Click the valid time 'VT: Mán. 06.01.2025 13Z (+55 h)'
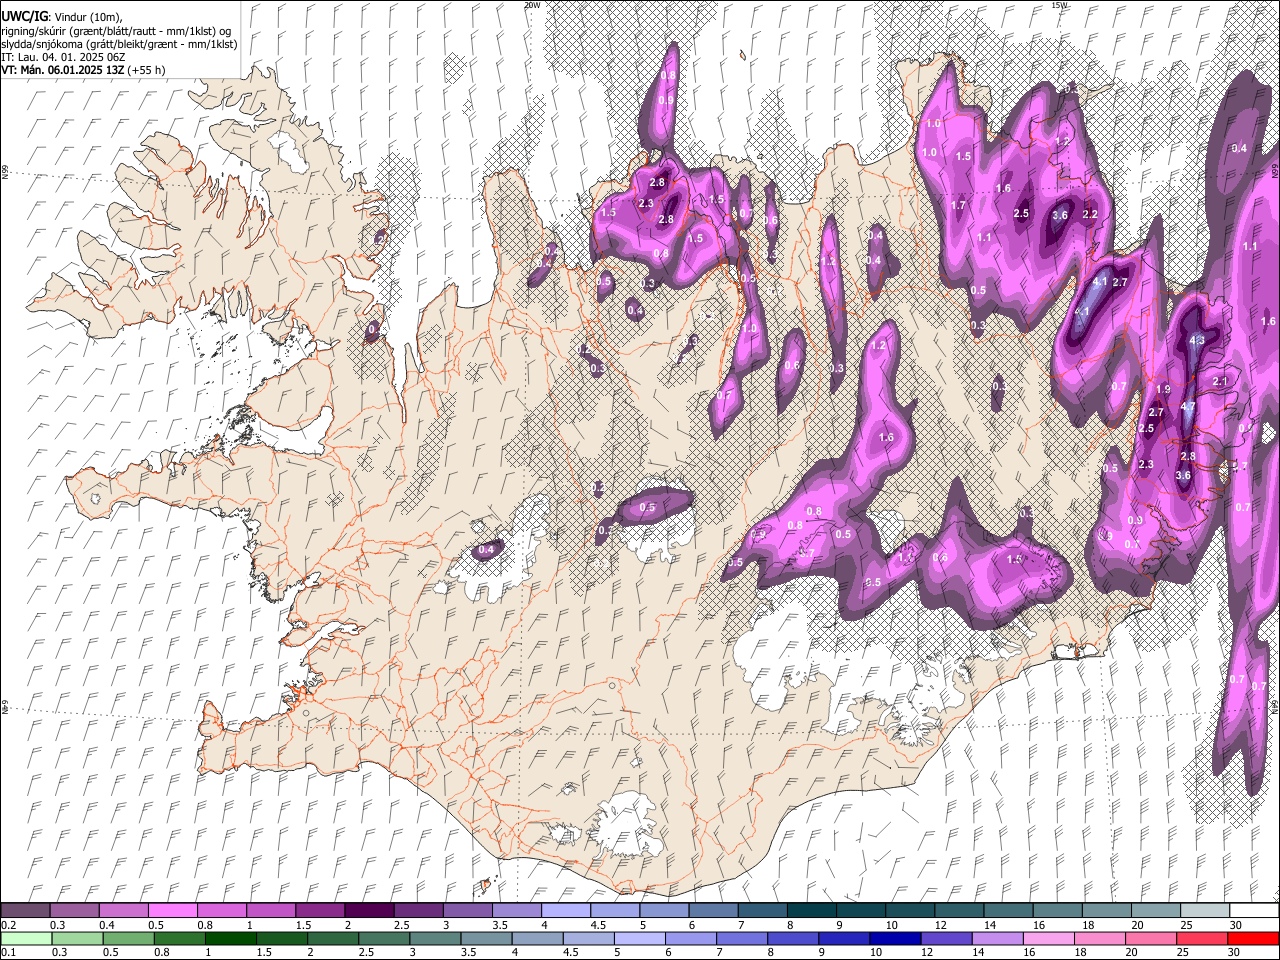The width and height of the screenshot is (1280, 960). click(x=83, y=70)
